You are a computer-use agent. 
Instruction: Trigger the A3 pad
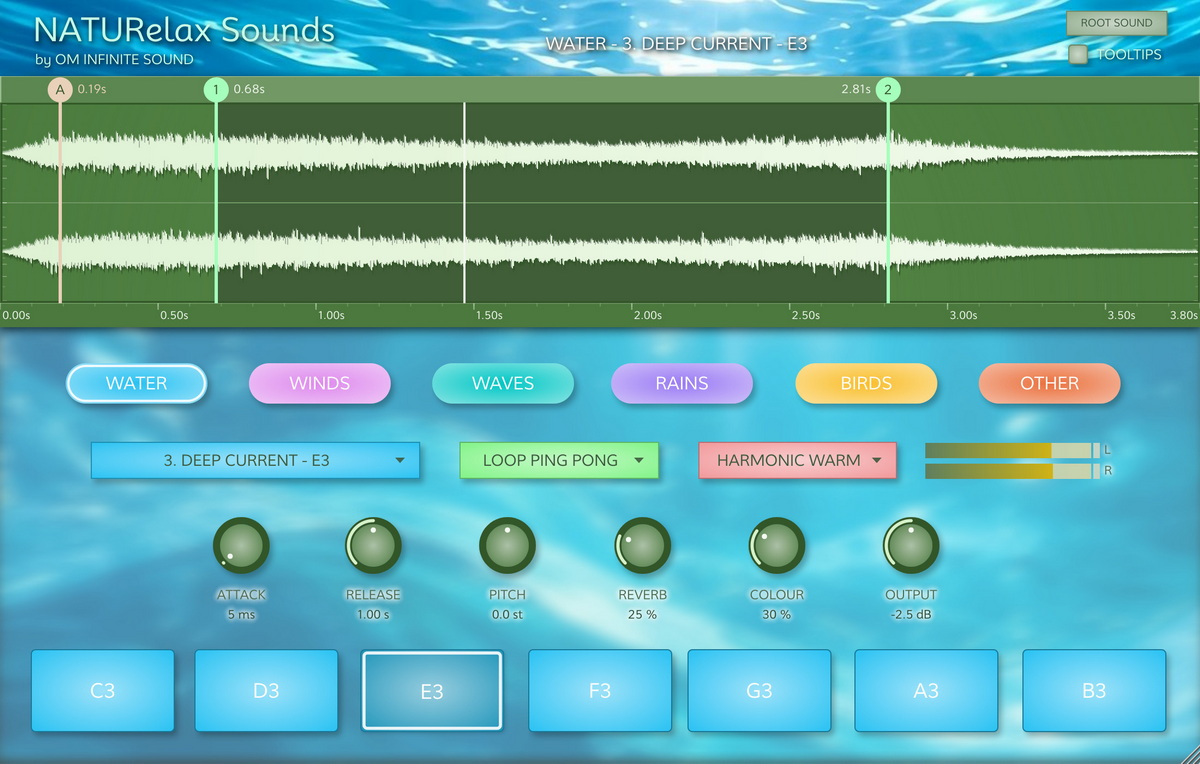pyautogui.click(x=926, y=691)
